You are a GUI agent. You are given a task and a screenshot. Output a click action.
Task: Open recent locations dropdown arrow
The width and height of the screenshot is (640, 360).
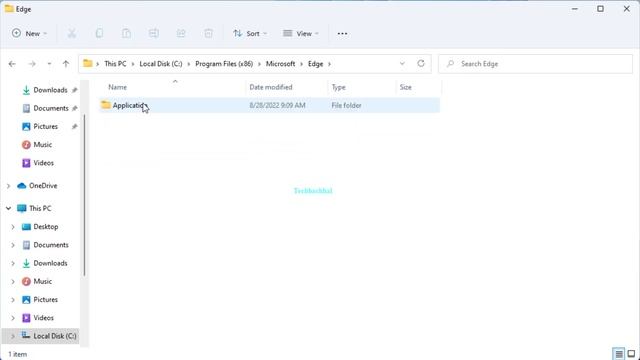pyautogui.click(x=49, y=64)
